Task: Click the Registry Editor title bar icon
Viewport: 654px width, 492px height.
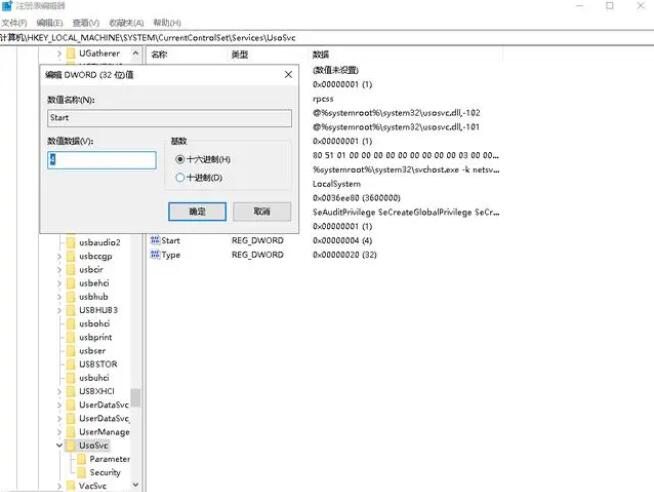Action: click(x=7, y=6)
